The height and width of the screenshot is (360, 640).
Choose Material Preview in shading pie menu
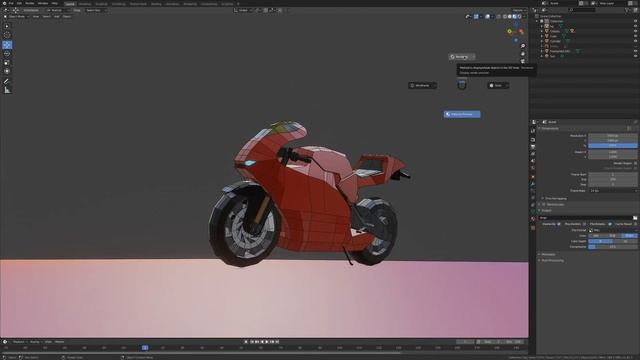(462, 114)
